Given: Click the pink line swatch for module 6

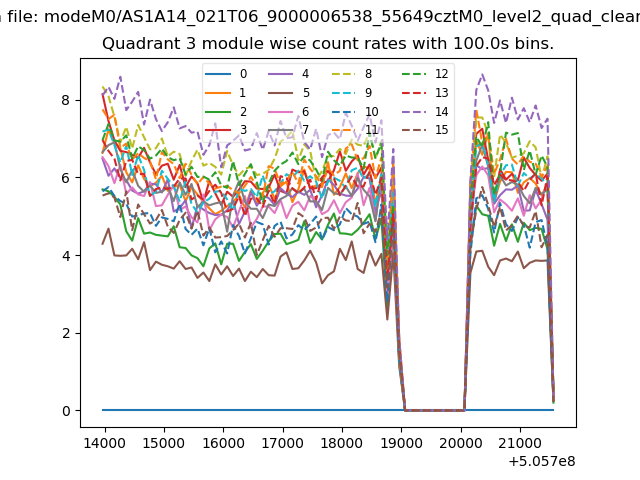Looking at the screenshot, I should click(279, 111).
